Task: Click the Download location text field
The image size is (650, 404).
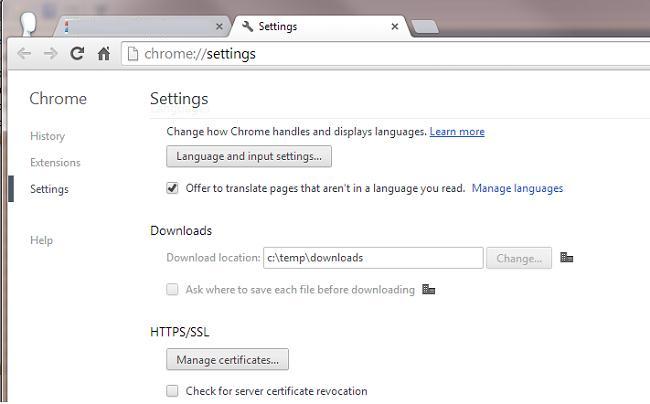Action: pos(373,258)
